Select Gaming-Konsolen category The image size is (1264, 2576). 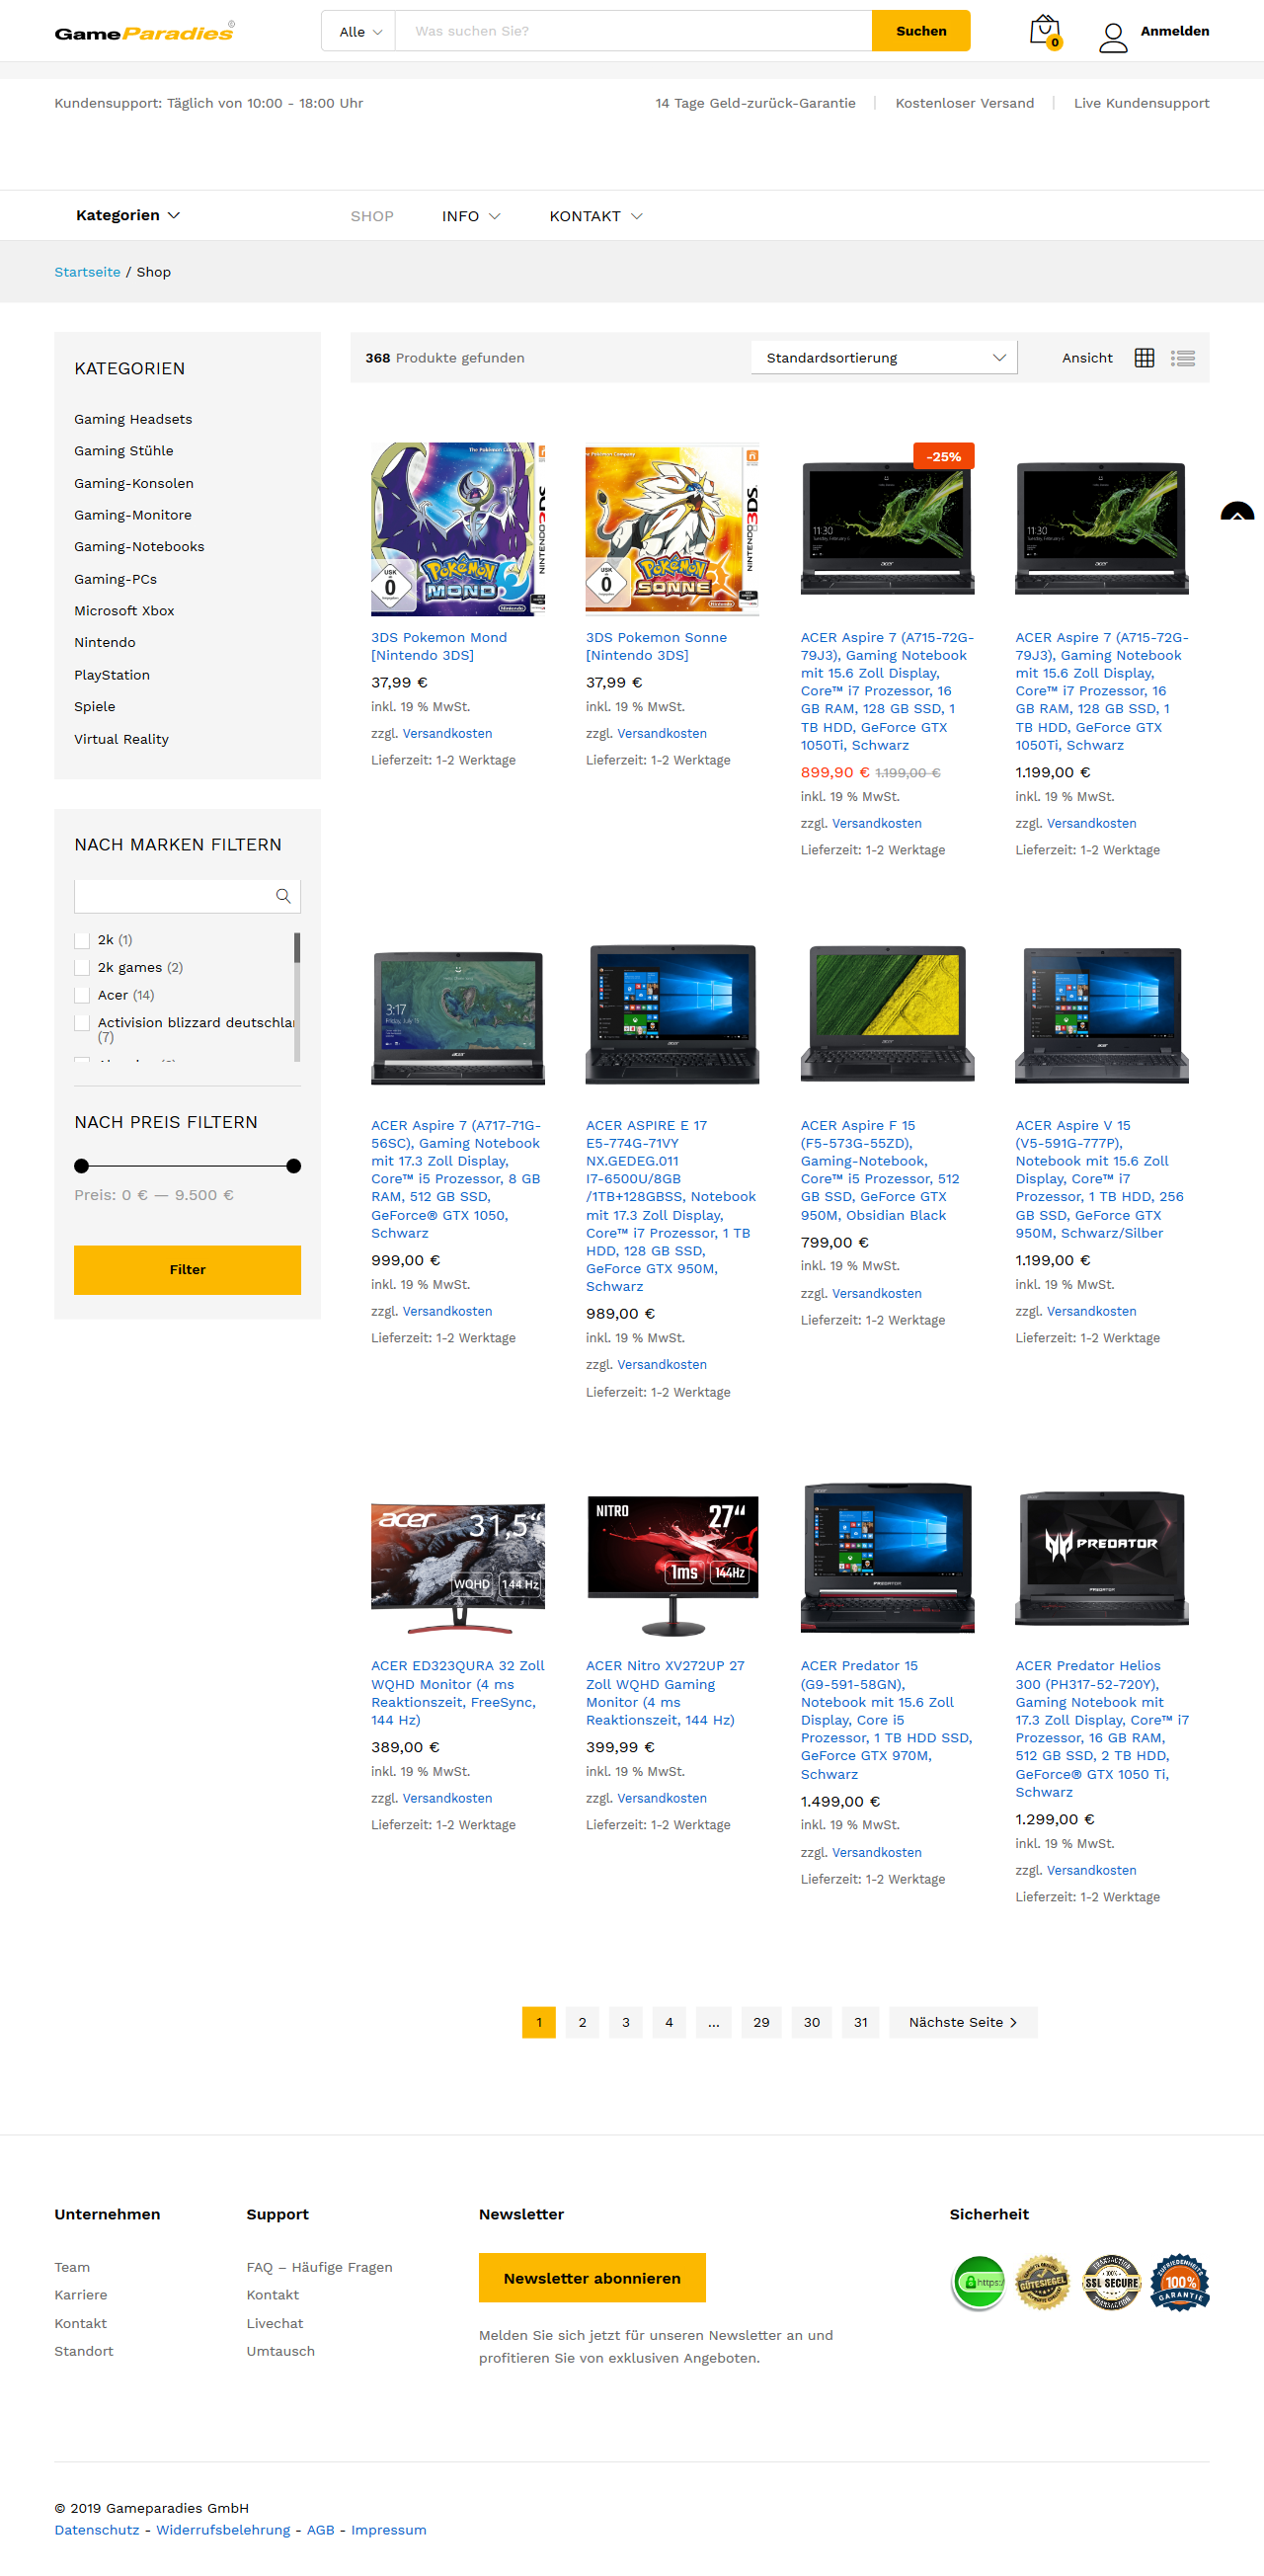pos(134,483)
